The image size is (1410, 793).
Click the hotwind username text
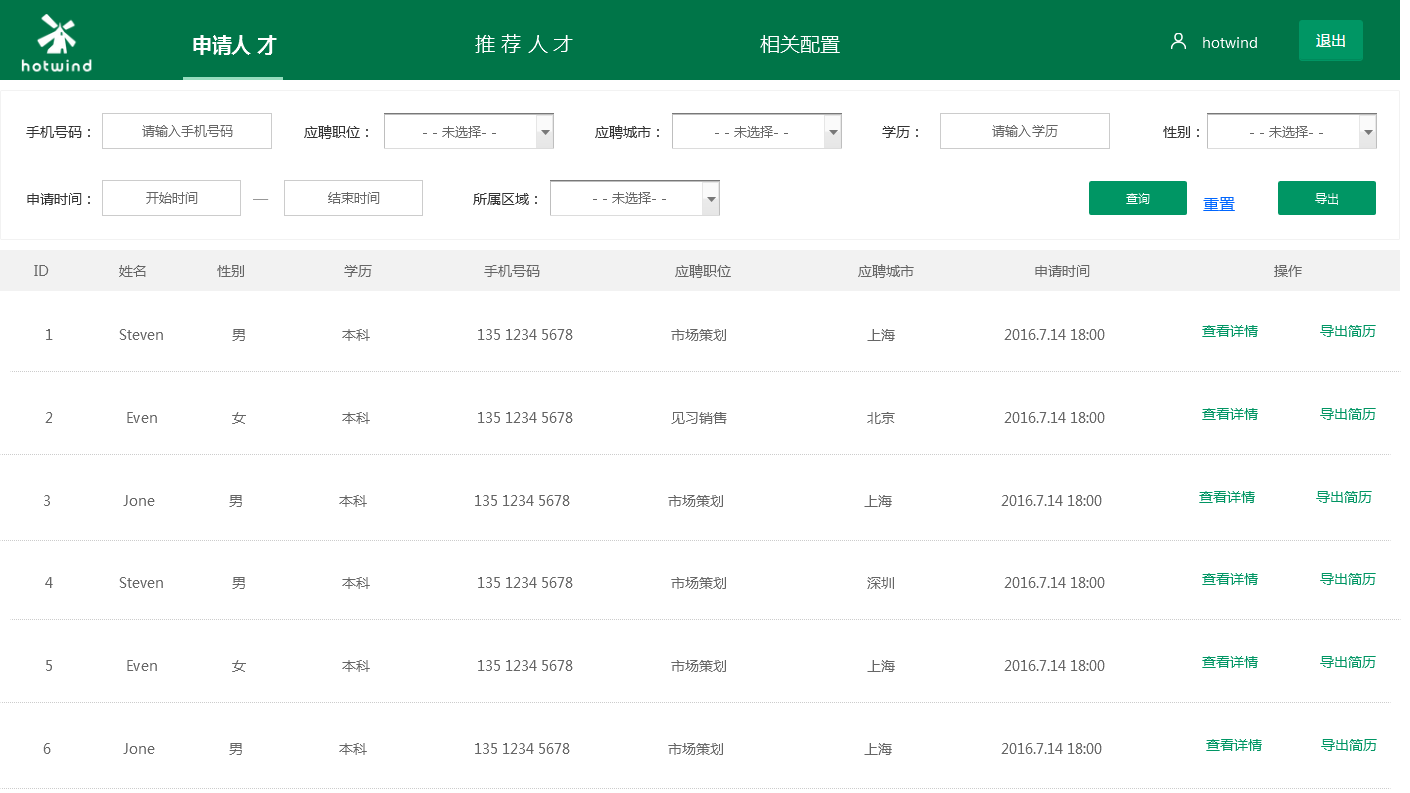click(1230, 43)
